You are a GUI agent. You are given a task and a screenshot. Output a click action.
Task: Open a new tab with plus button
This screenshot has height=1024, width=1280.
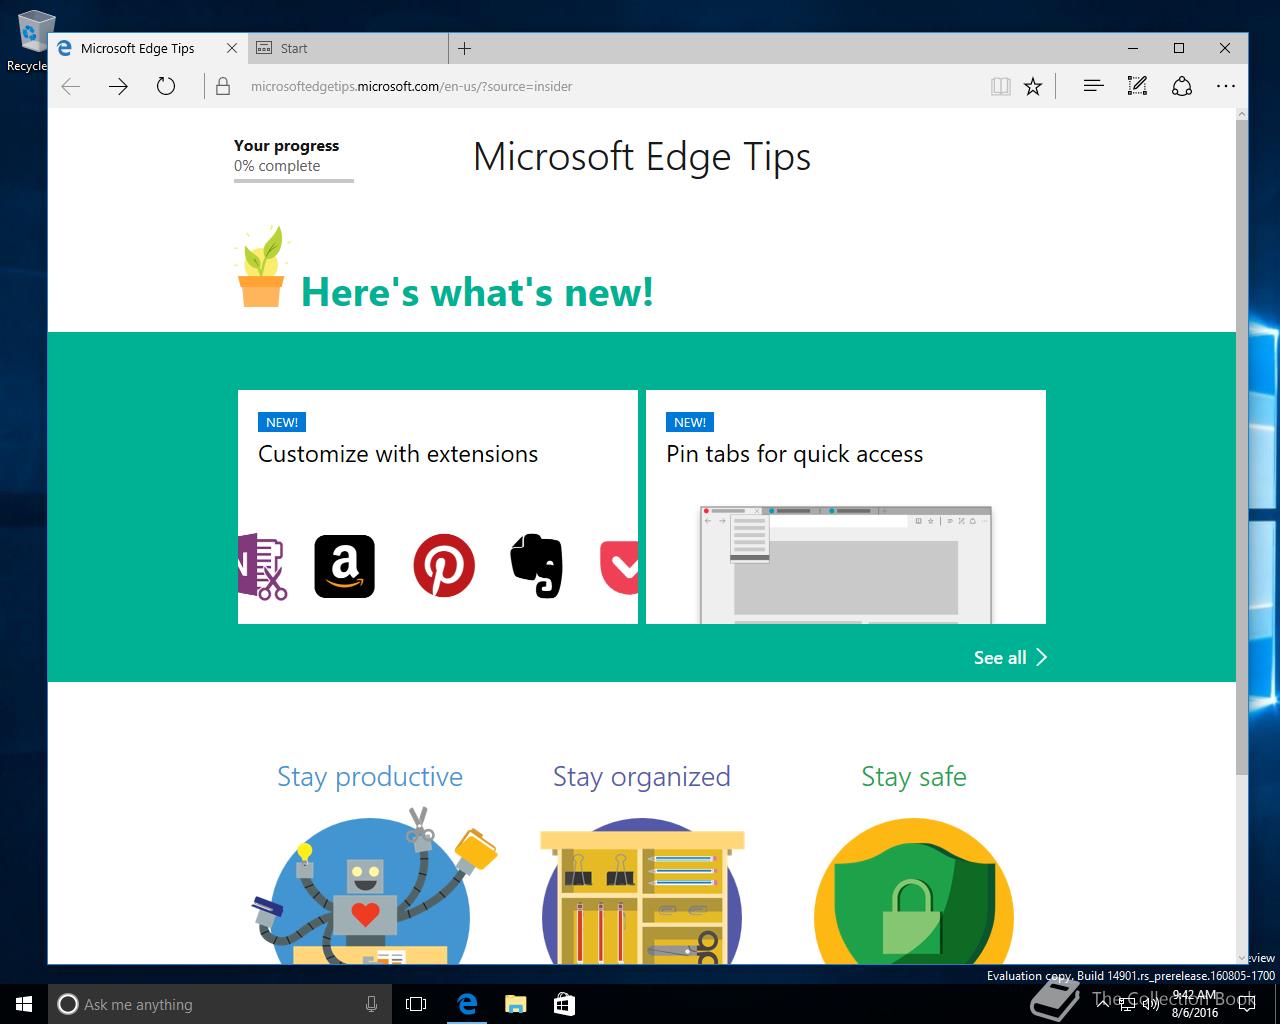point(464,48)
